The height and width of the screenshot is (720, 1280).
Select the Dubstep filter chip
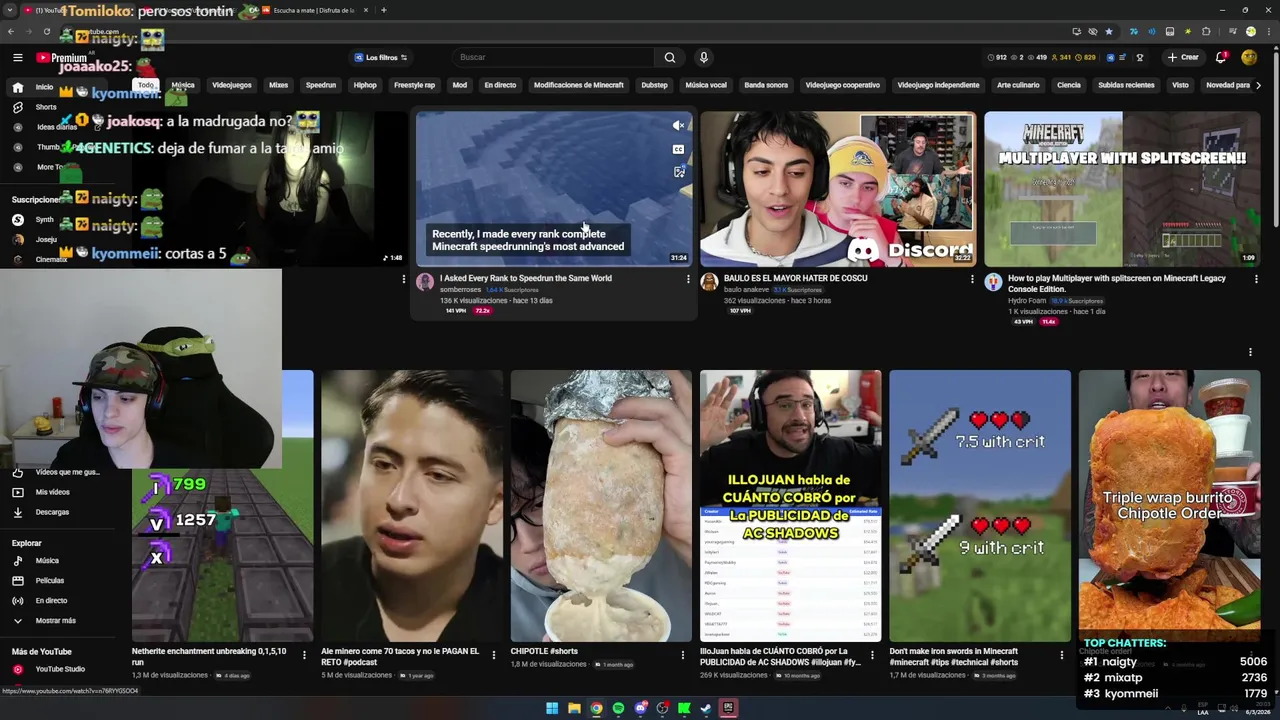point(654,85)
